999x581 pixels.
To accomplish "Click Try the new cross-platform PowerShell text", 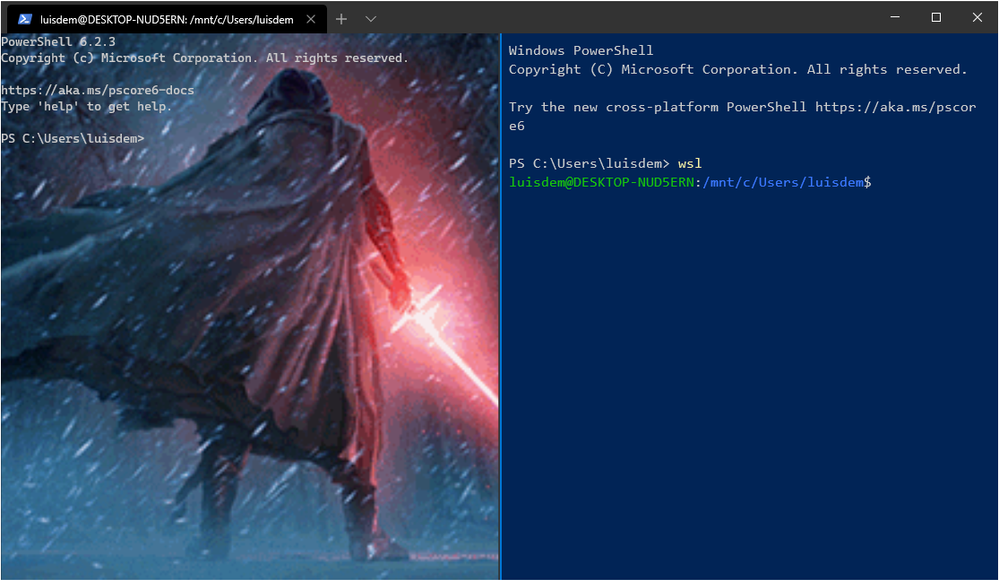I will point(658,107).
